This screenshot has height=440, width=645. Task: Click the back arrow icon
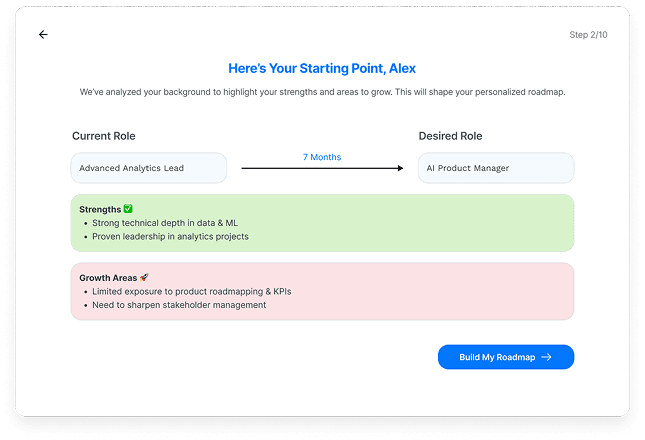43,35
